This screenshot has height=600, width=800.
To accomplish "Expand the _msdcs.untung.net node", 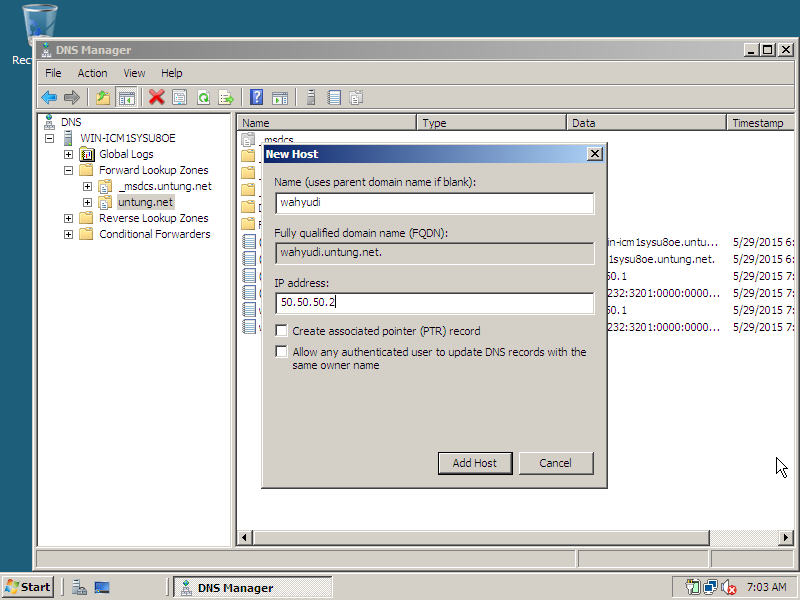I will coord(87,186).
